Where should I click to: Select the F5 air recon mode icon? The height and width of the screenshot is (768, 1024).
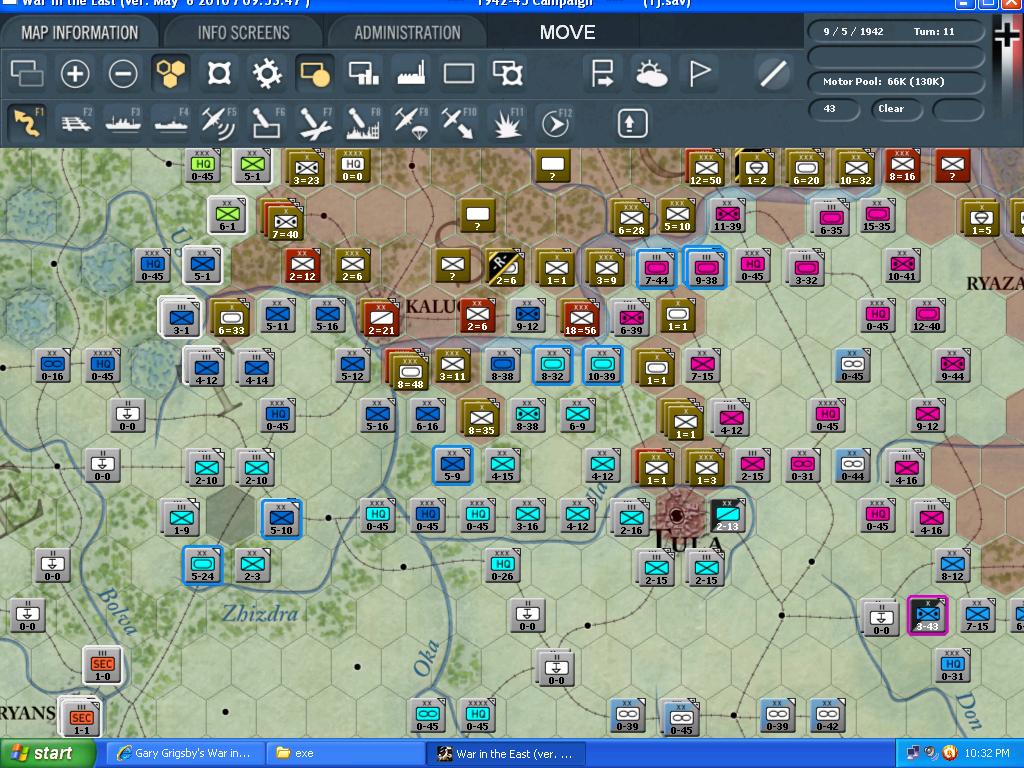click(x=219, y=123)
